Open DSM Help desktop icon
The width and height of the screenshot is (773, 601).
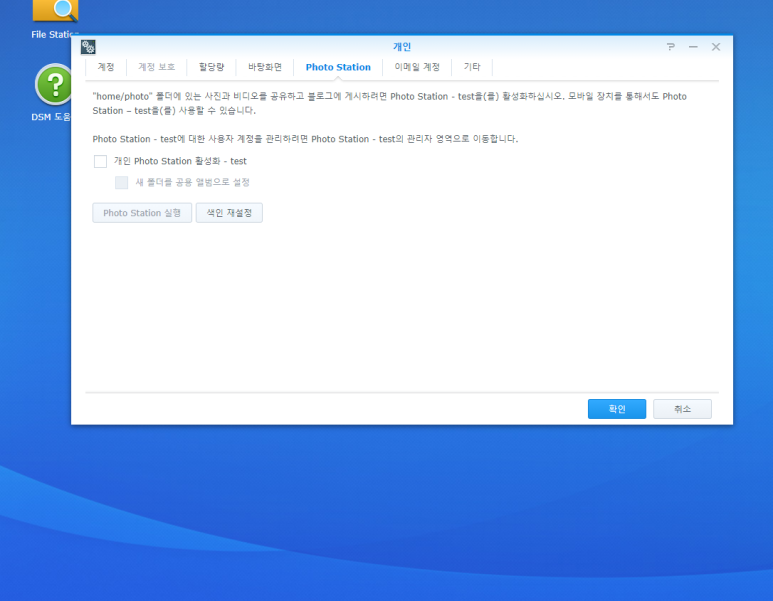(53, 84)
